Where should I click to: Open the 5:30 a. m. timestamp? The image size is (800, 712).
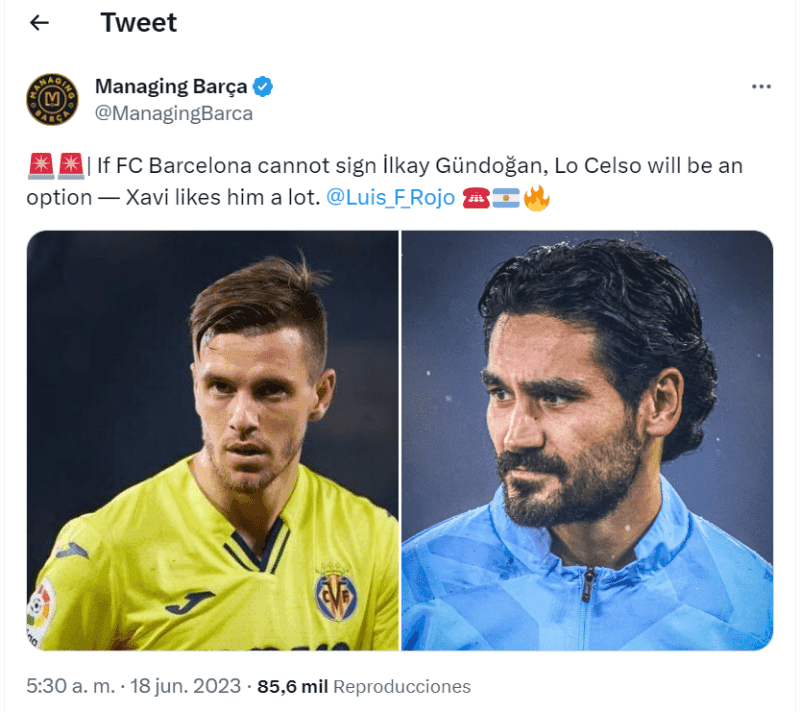(71, 686)
